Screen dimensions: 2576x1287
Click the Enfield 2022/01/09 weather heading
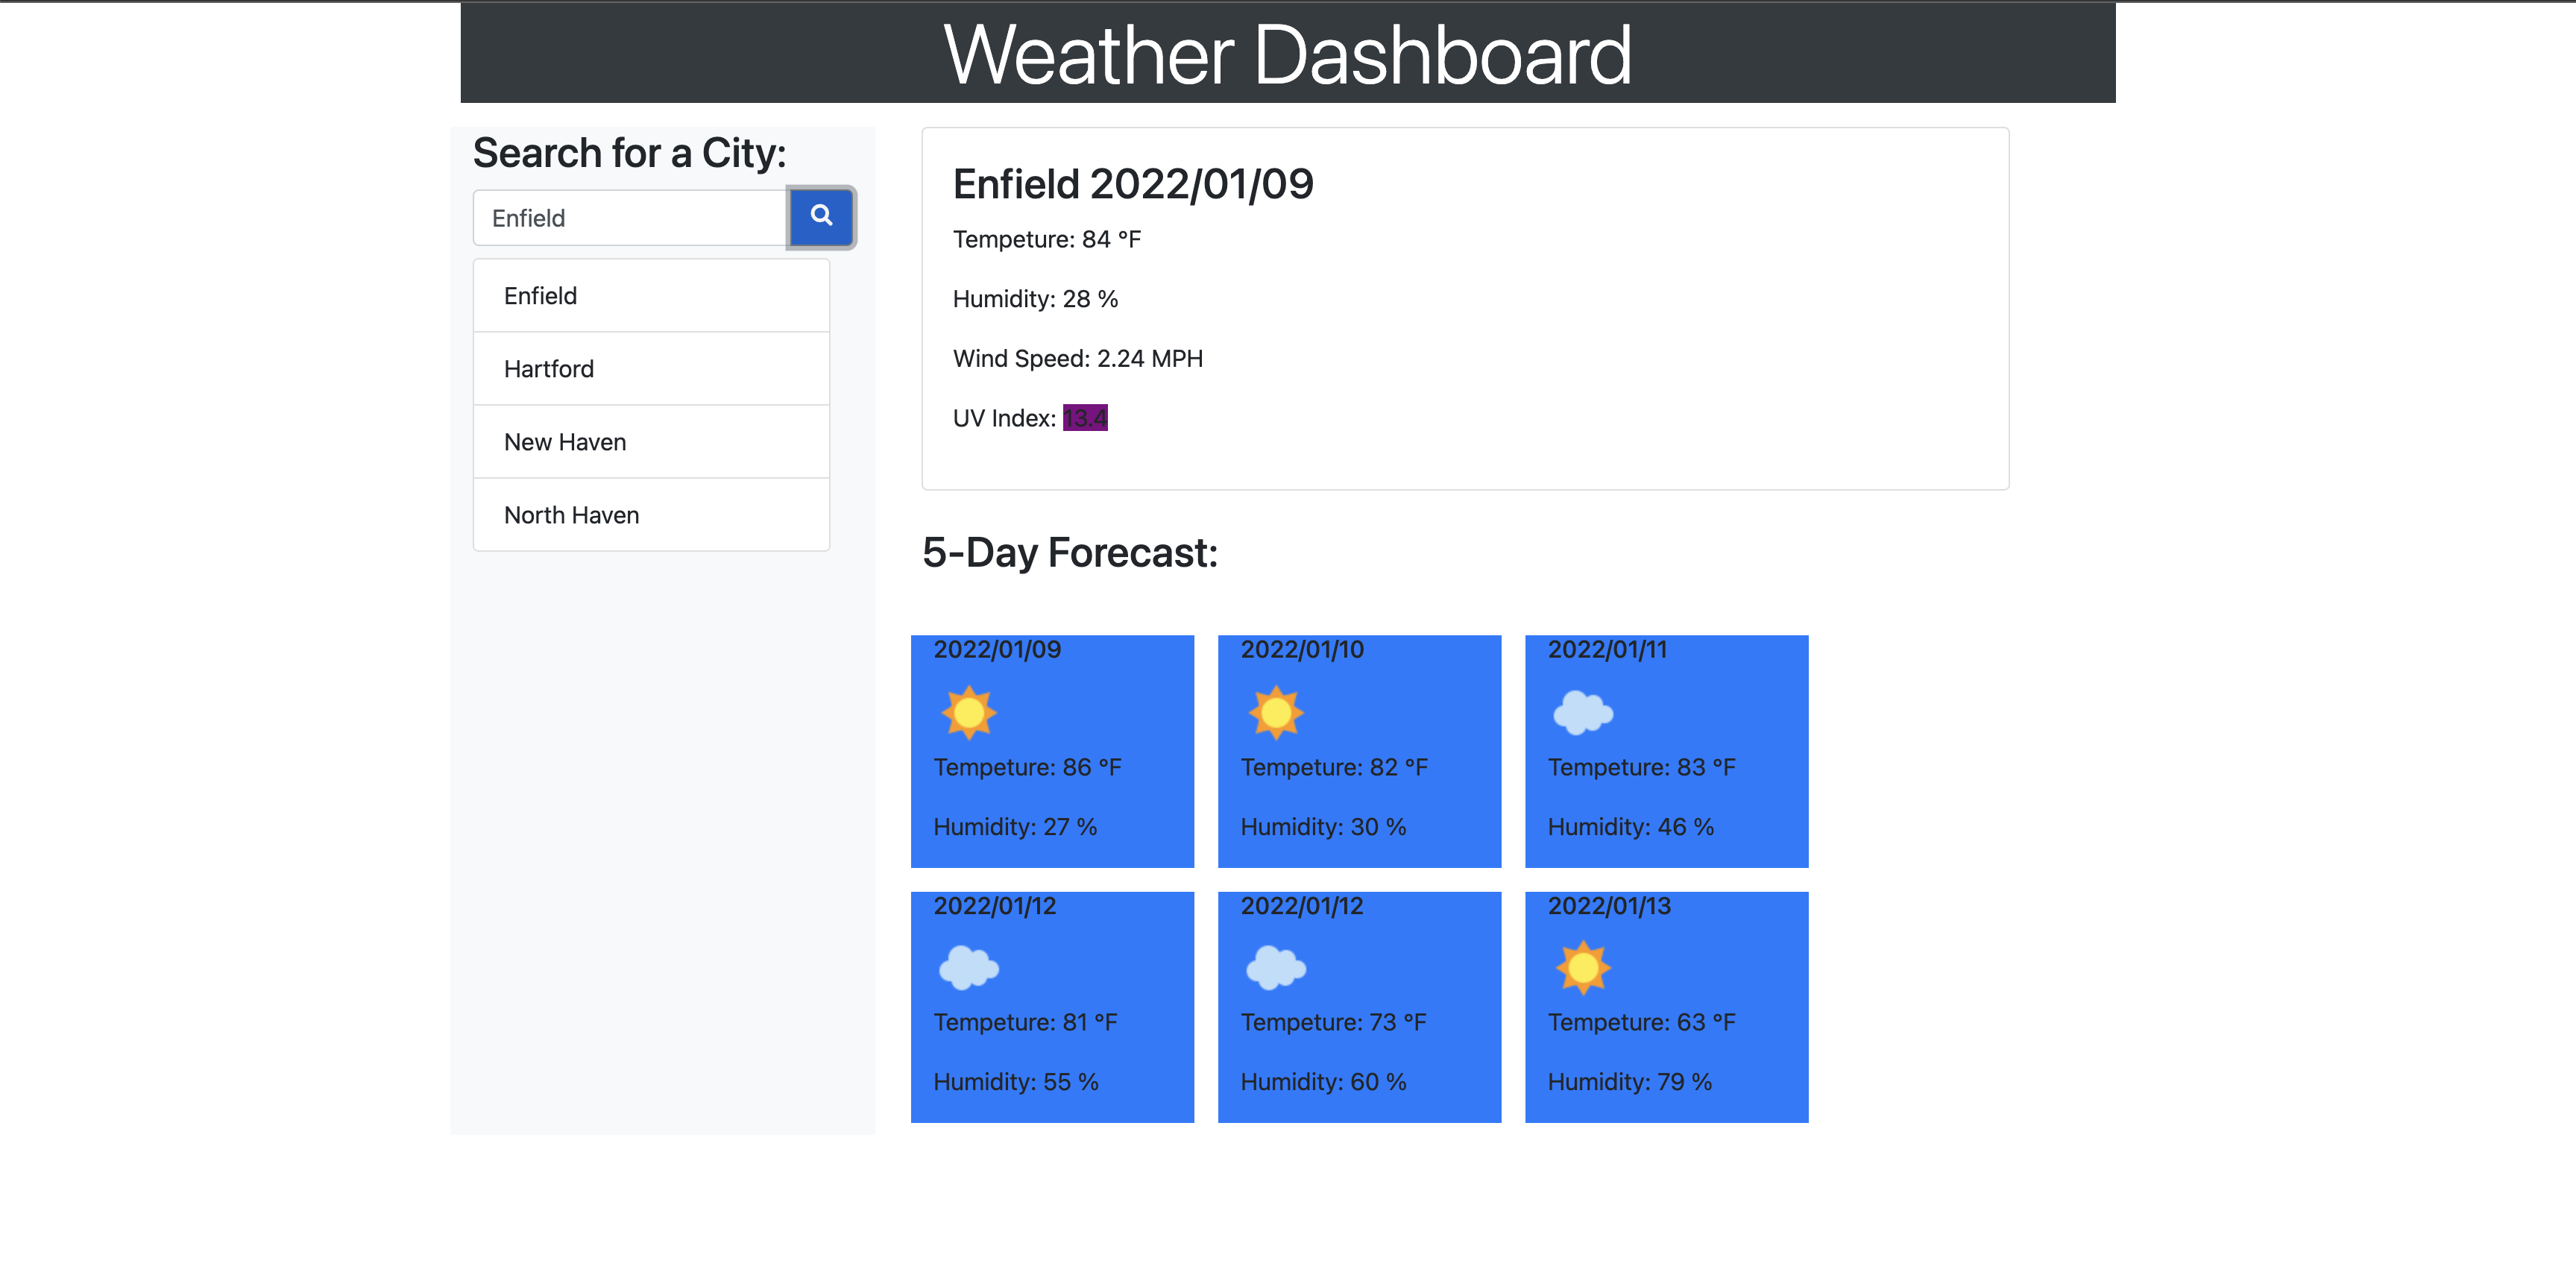[x=1134, y=183]
